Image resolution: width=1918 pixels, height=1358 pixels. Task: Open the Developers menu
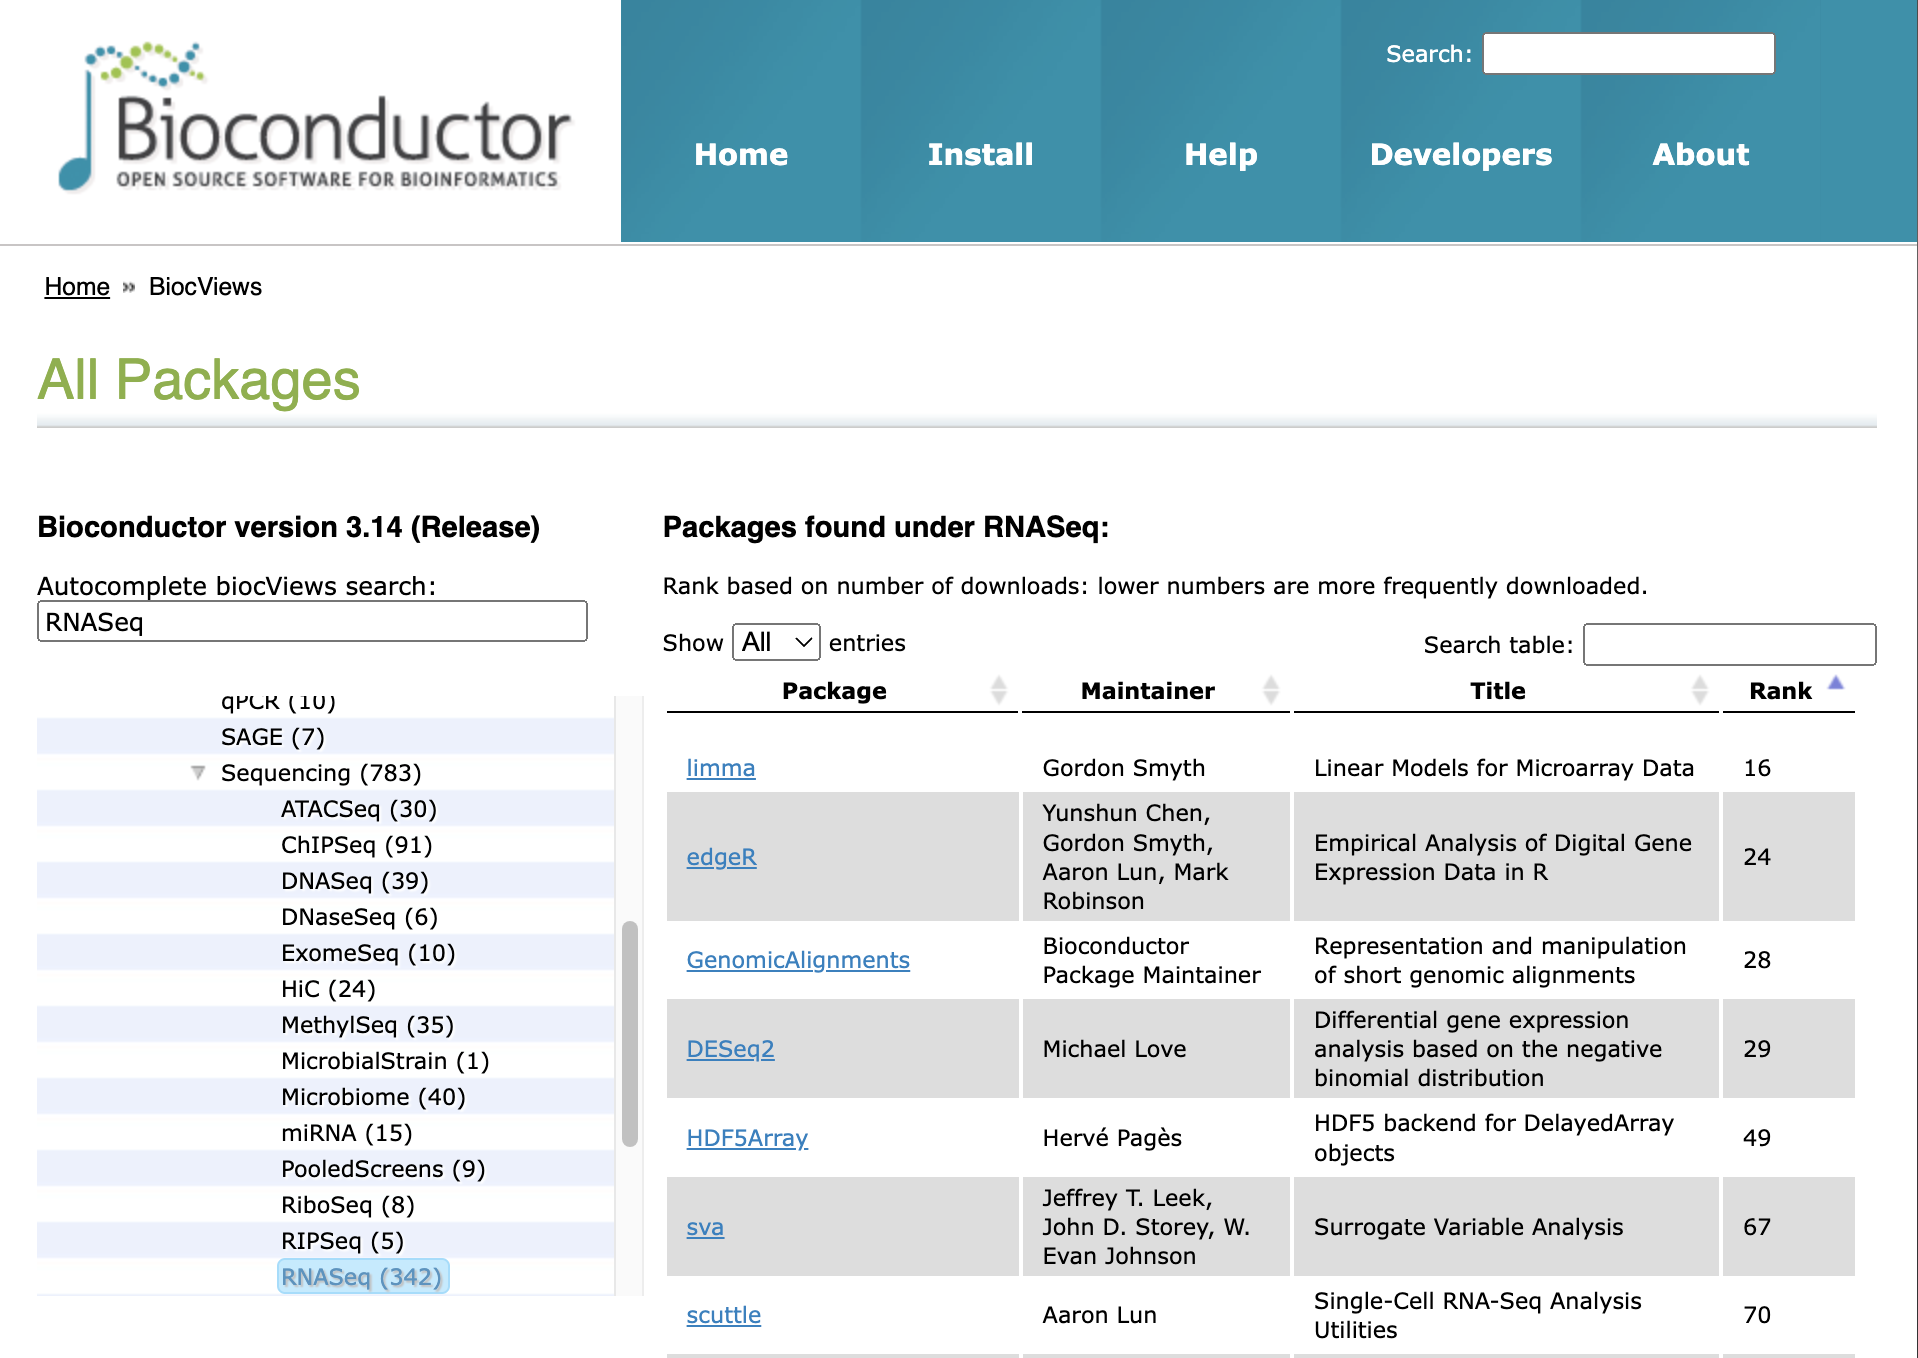[x=1460, y=155]
